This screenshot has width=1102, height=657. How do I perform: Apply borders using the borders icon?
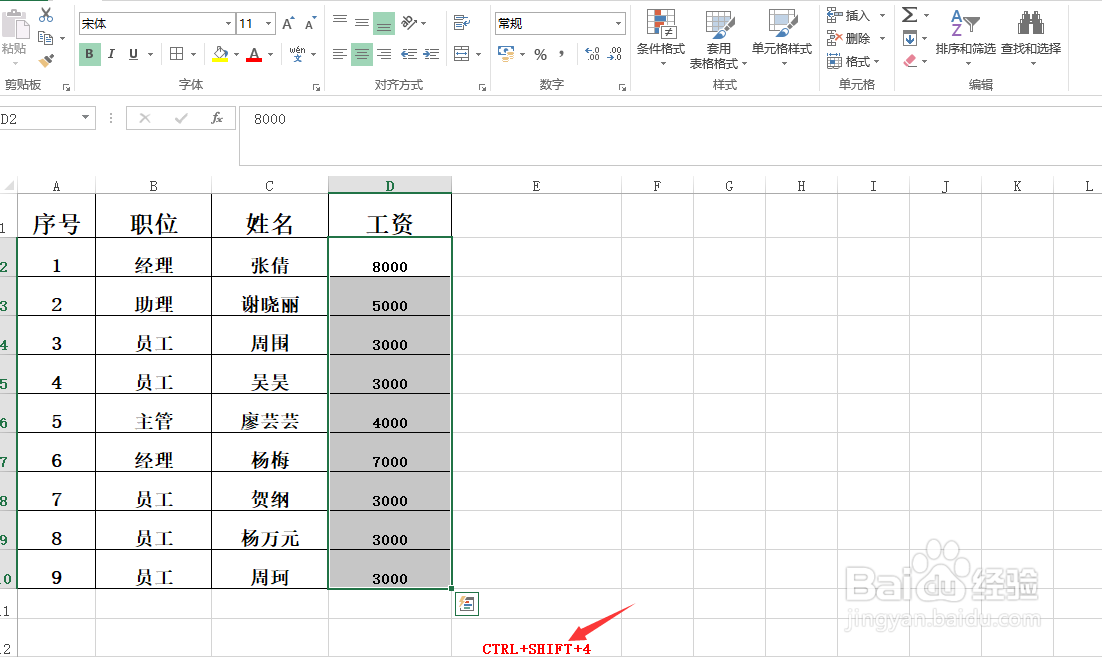pyautogui.click(x=176, y=53)
